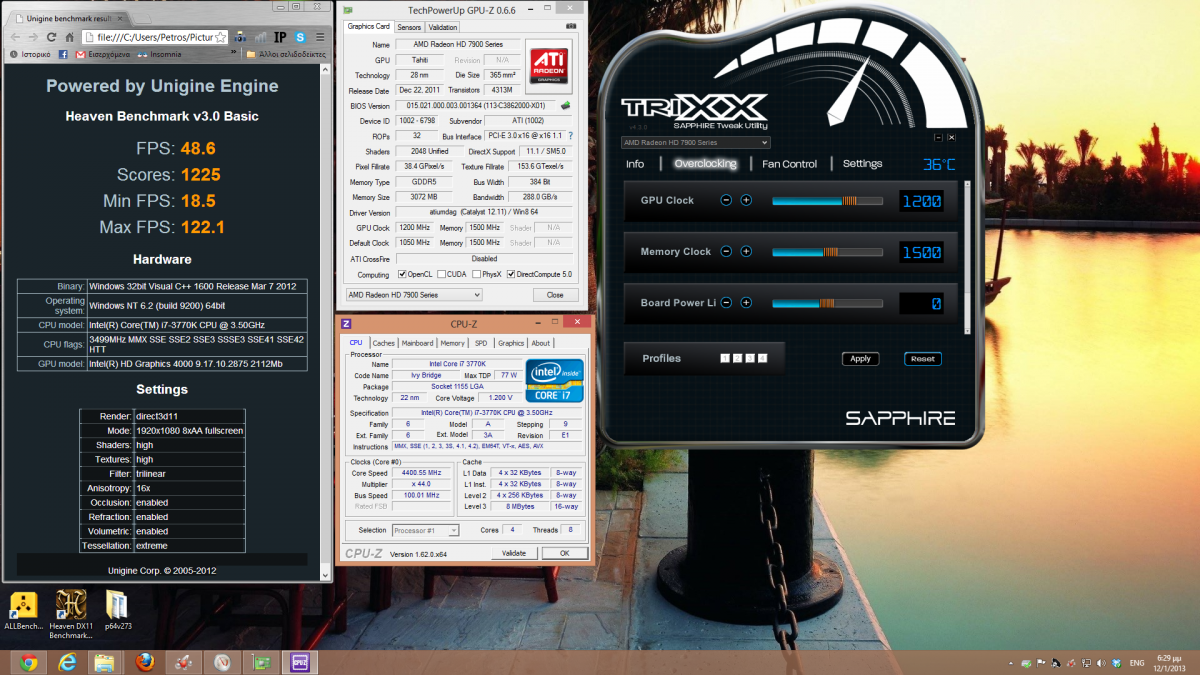The width and height of the screenshot is (1200, 675).
Task: Open the Memory tab in CPU-Z
Action: click(453, 343)
